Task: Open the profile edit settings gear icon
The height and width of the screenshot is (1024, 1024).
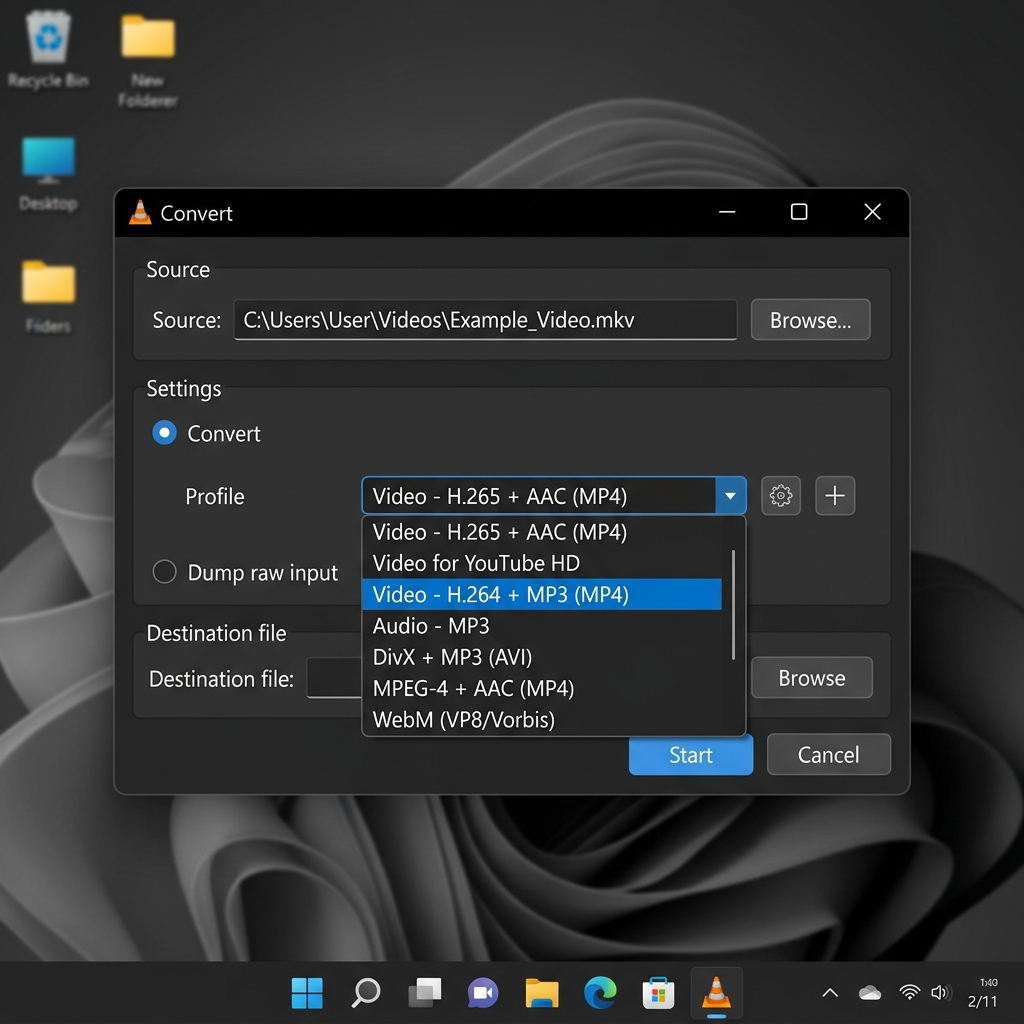Action: pyautogui.click(x=780, y=496)
